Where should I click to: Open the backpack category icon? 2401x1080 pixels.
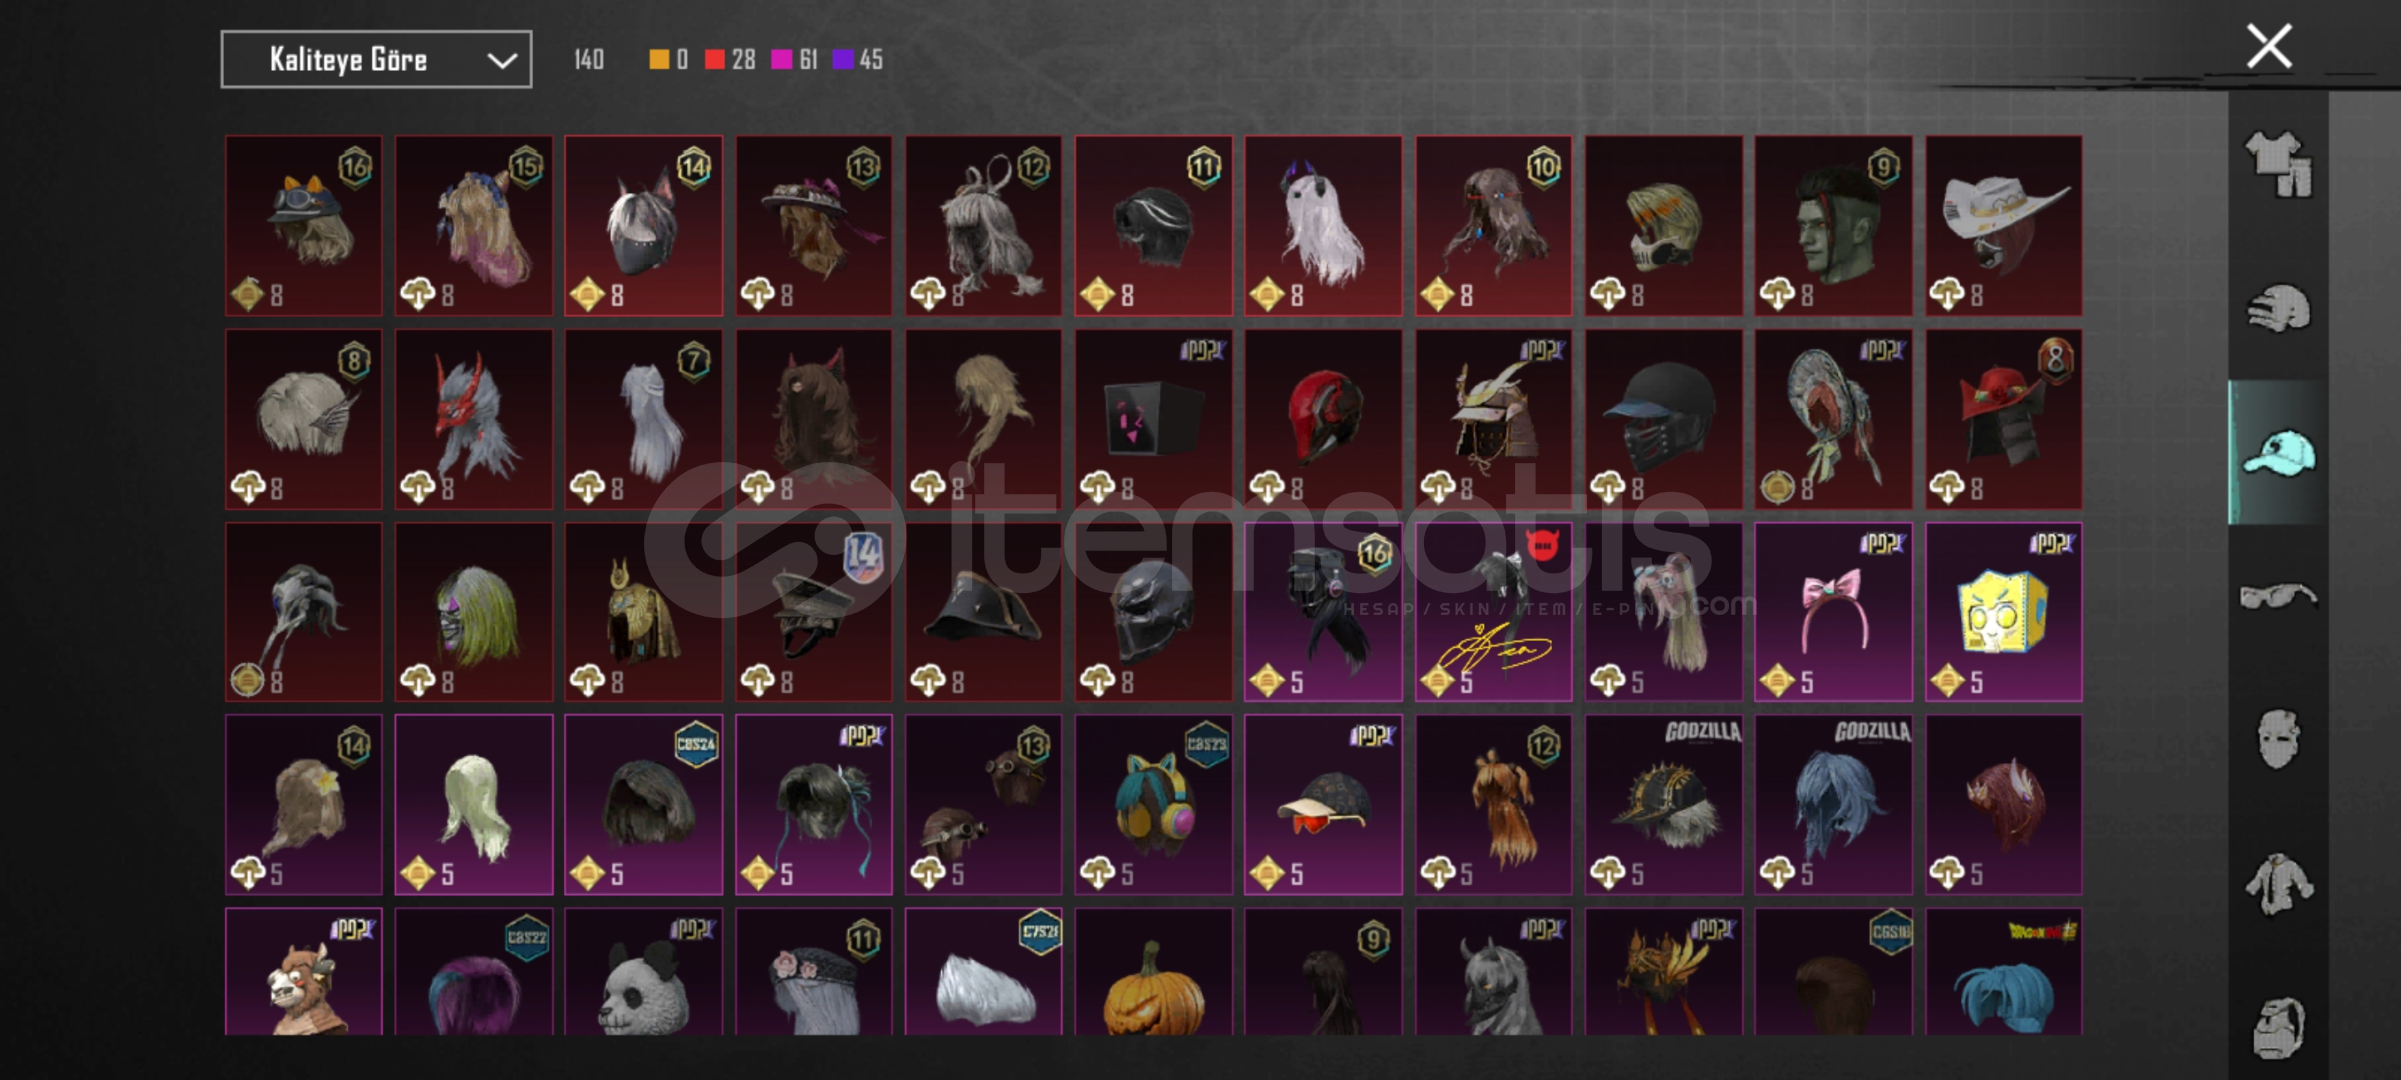2278,1027
